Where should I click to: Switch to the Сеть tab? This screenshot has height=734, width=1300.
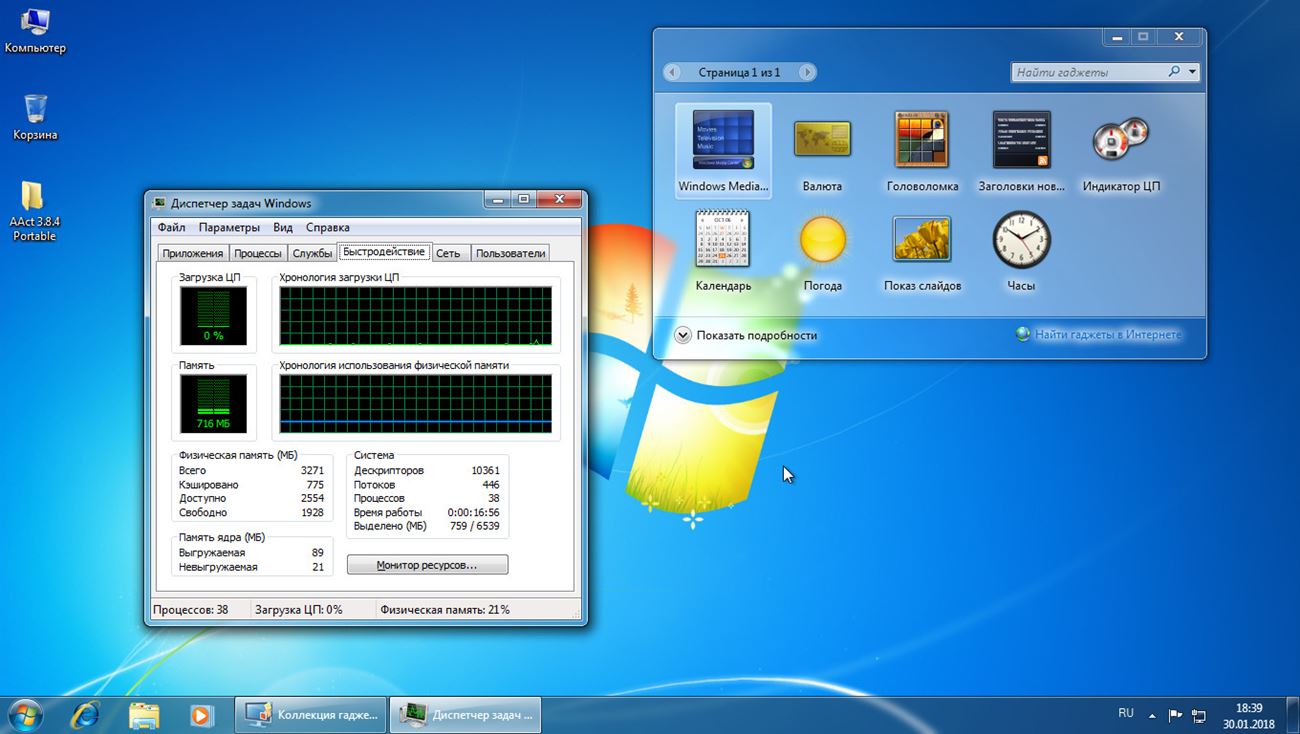pyautogui.click(x=448, y=253)
